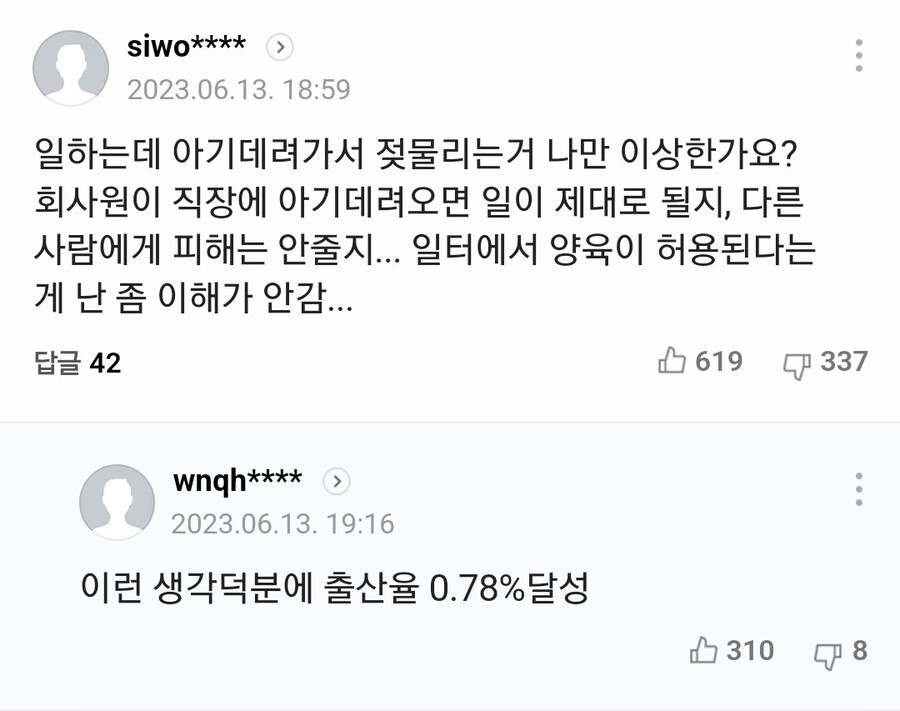Image resolution: width=900 pixels, height=711 pixels.
Task: Expand the chevron next to wnqh****
Action: point(338,481)
